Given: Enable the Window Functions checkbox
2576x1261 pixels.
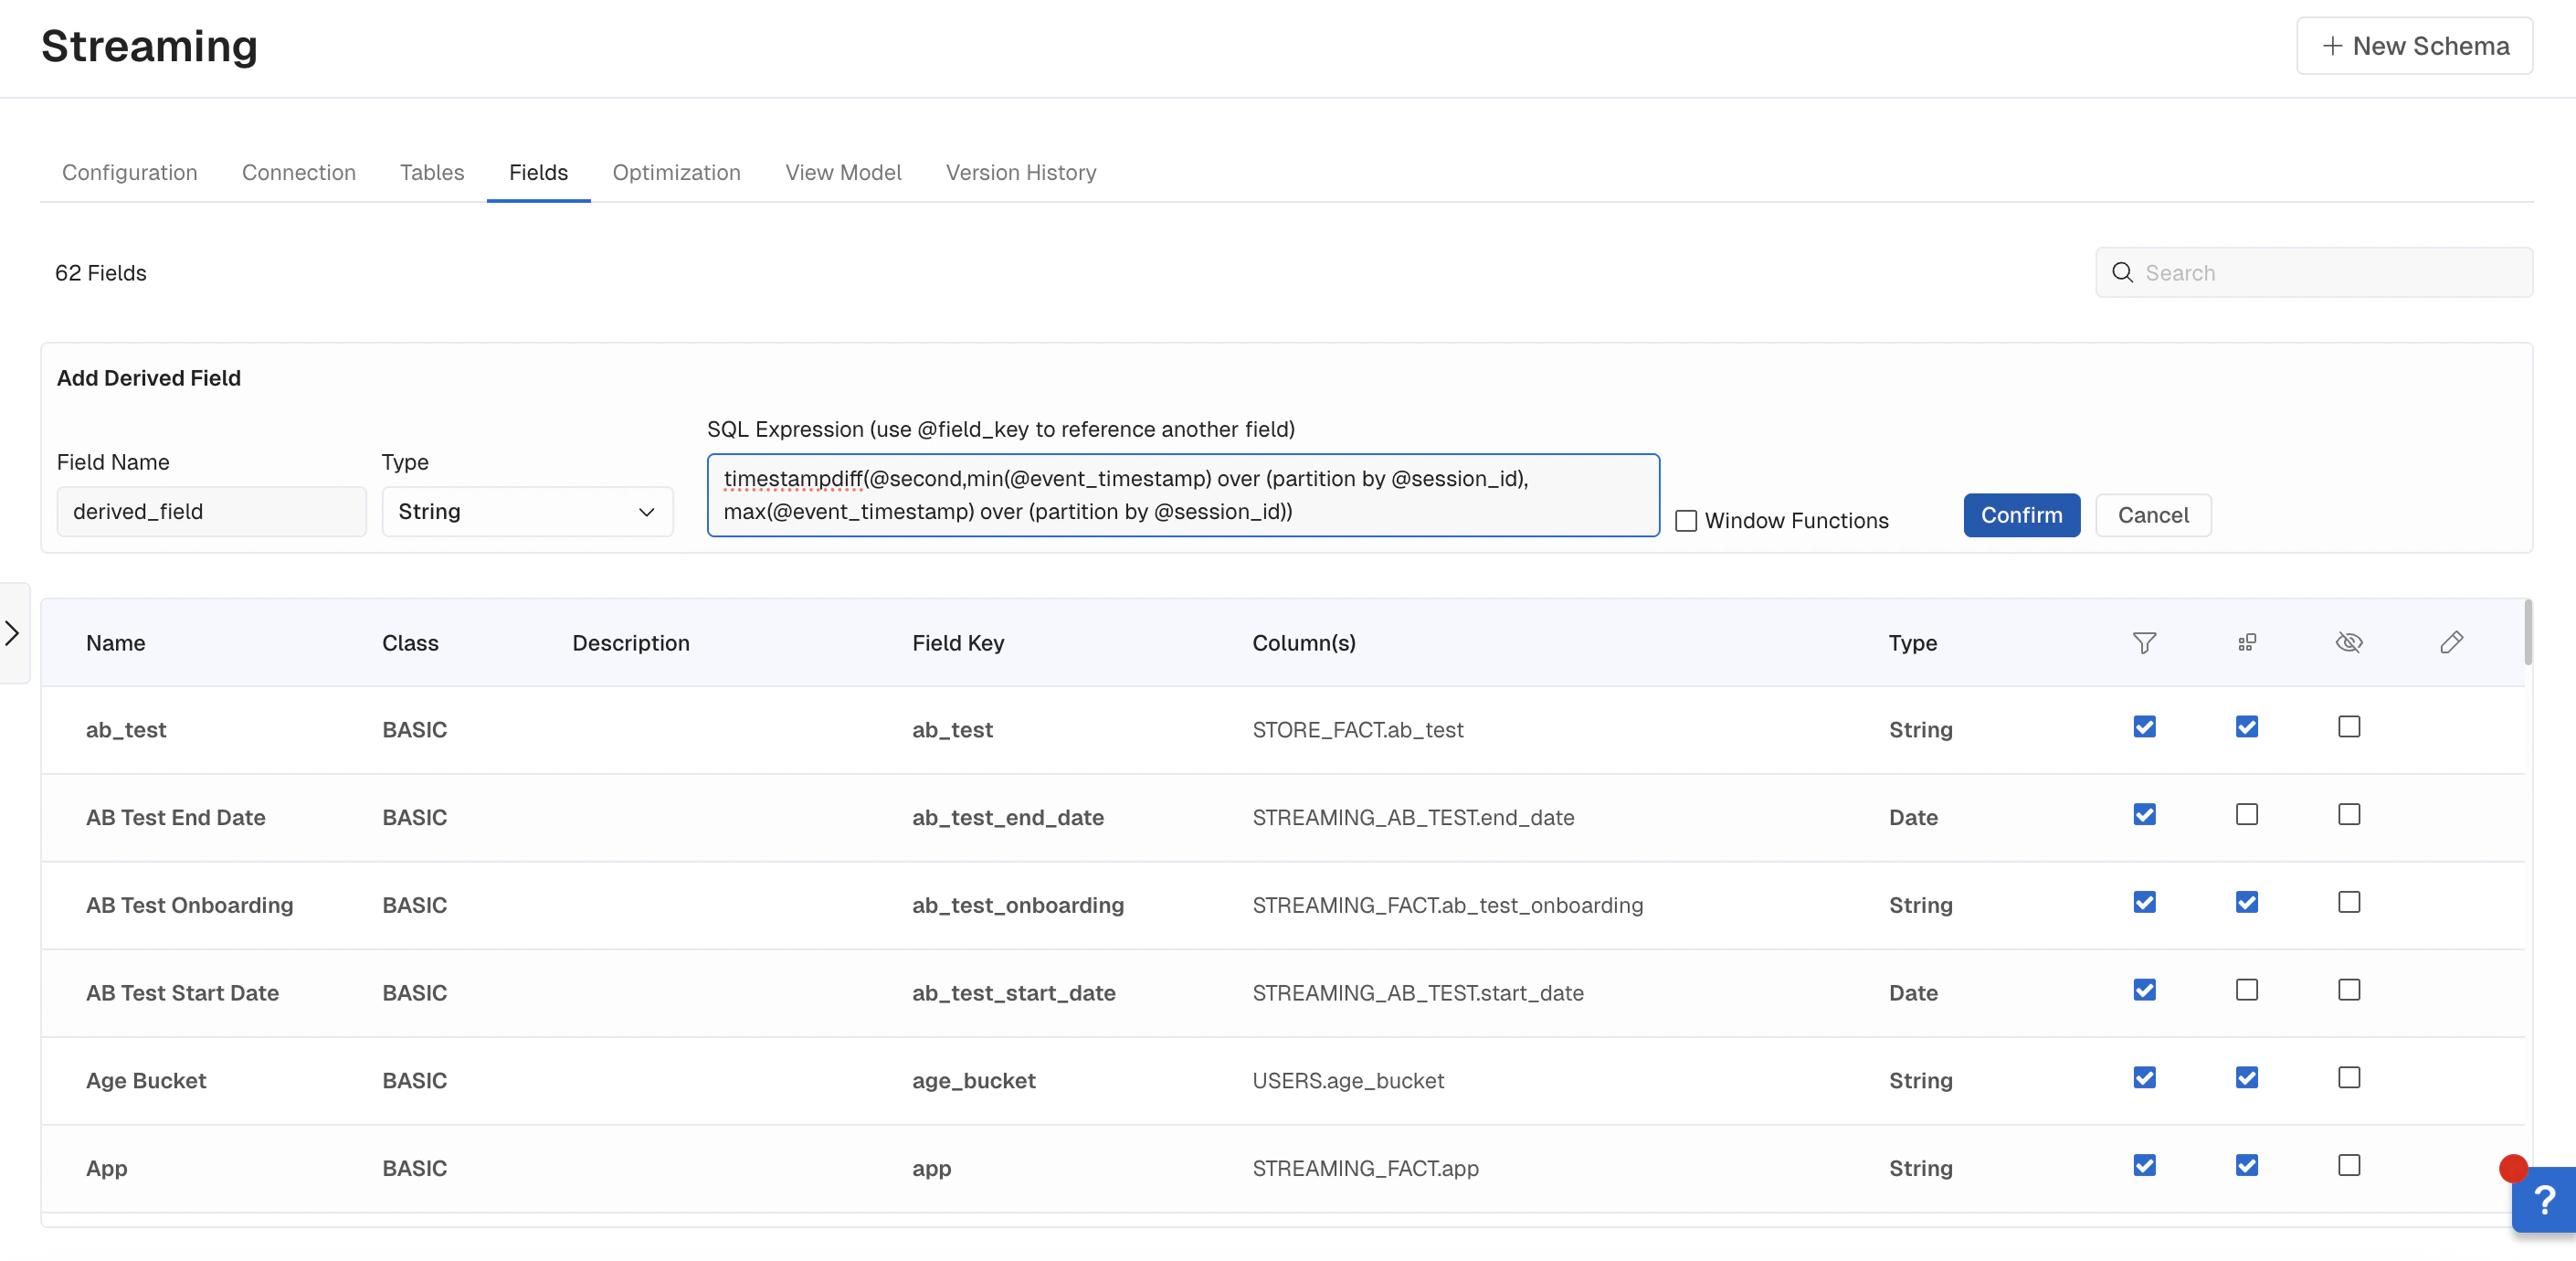Looking at the screenshot, I should 1686,521.
